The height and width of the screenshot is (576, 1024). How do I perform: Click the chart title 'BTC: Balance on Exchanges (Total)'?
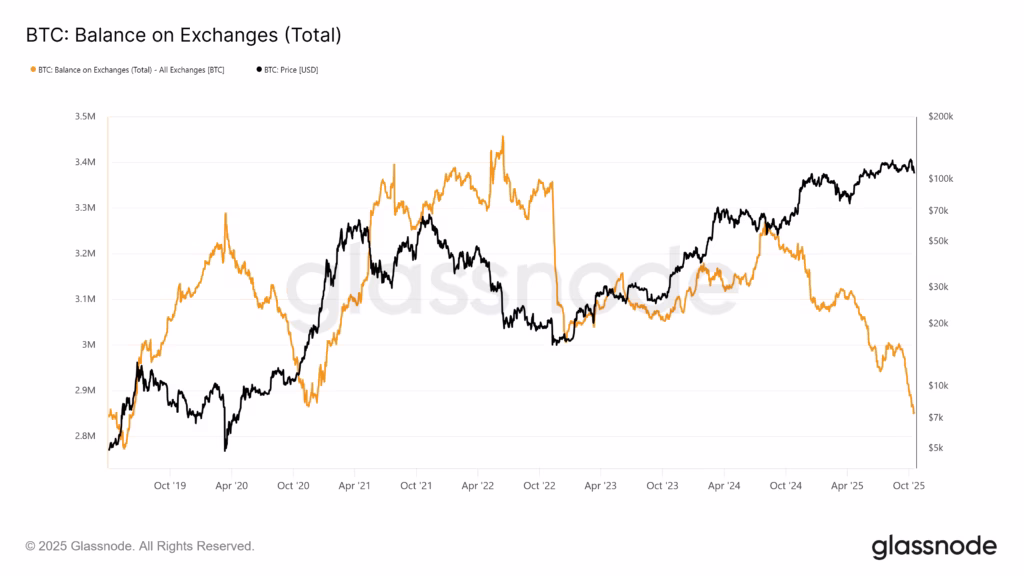click(183, 35)
